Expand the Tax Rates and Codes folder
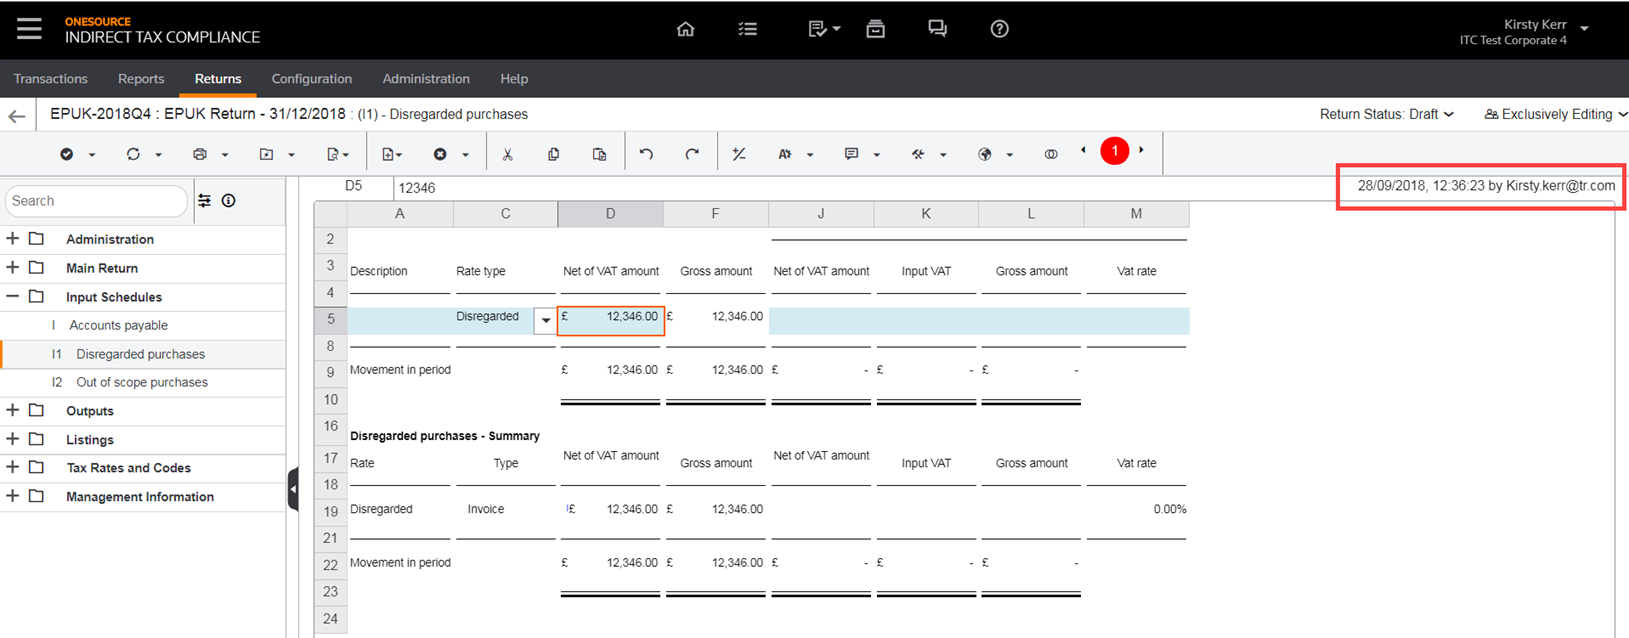Image resolution: width=1629 pixels, height=638 pixels. [x=13, y=468]
